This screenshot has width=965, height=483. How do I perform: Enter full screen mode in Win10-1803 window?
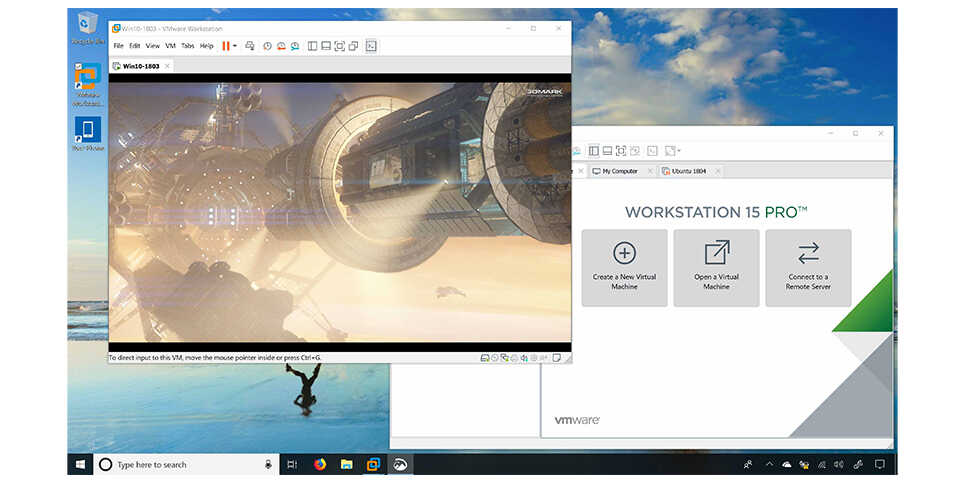(x=339, y=46)
